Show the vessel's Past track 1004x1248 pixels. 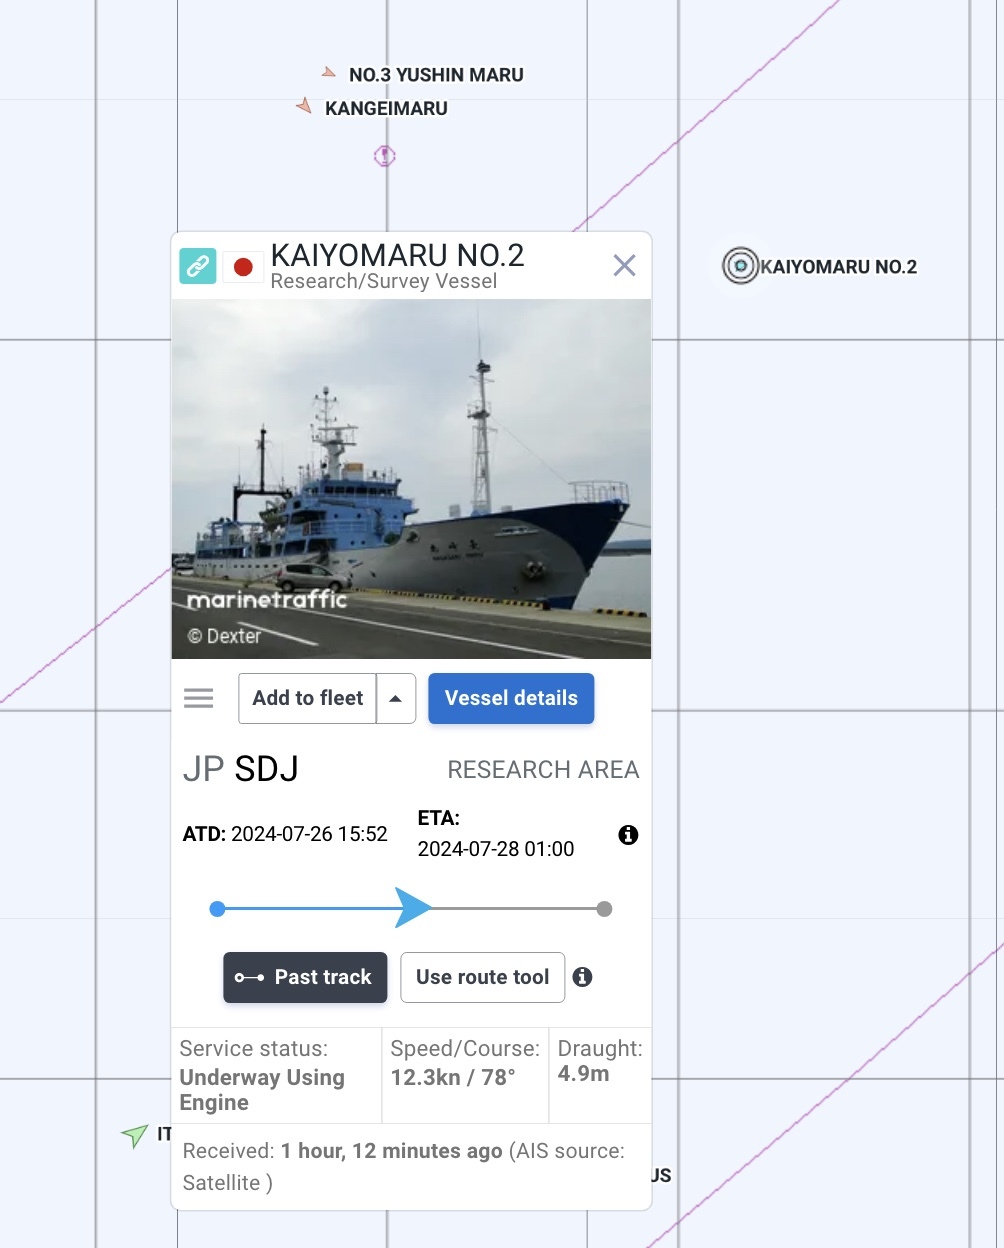(305, 977)
